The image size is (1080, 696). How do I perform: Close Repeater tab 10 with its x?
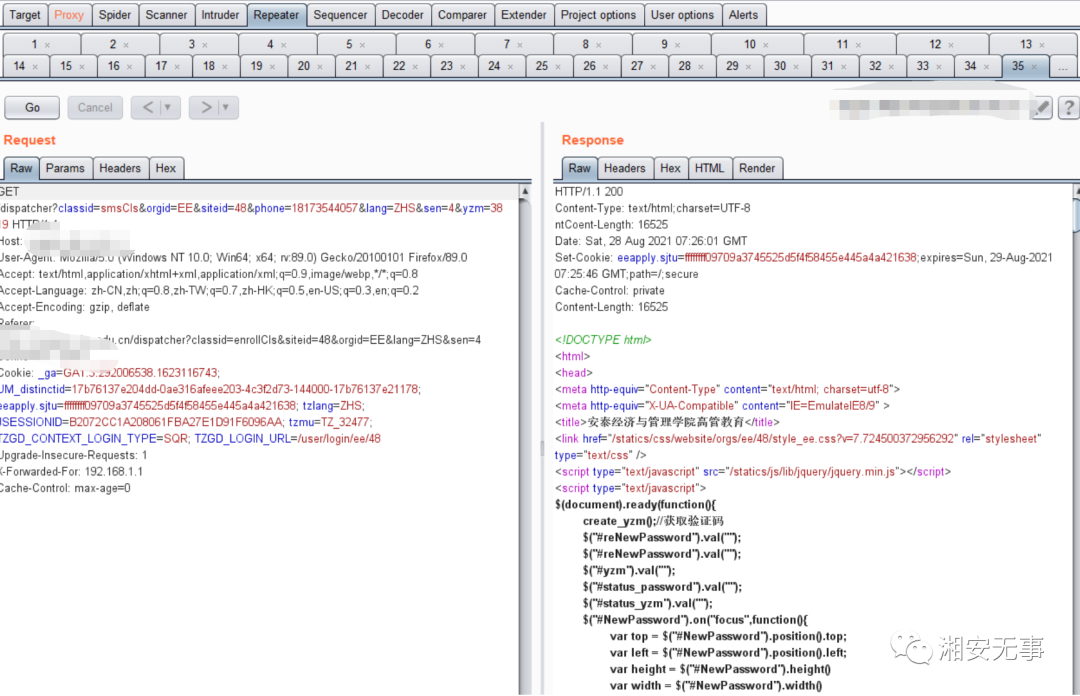pos(766,45)
